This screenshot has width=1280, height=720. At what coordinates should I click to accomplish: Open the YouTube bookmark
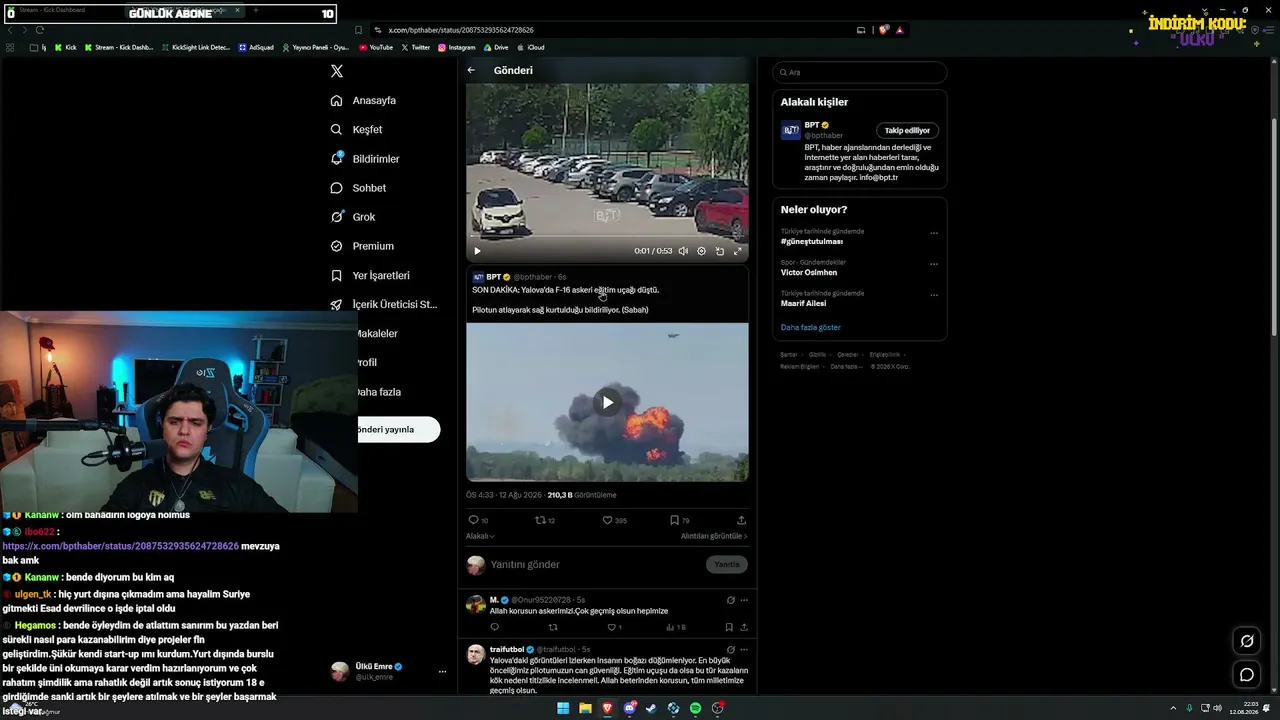point(375,47)
